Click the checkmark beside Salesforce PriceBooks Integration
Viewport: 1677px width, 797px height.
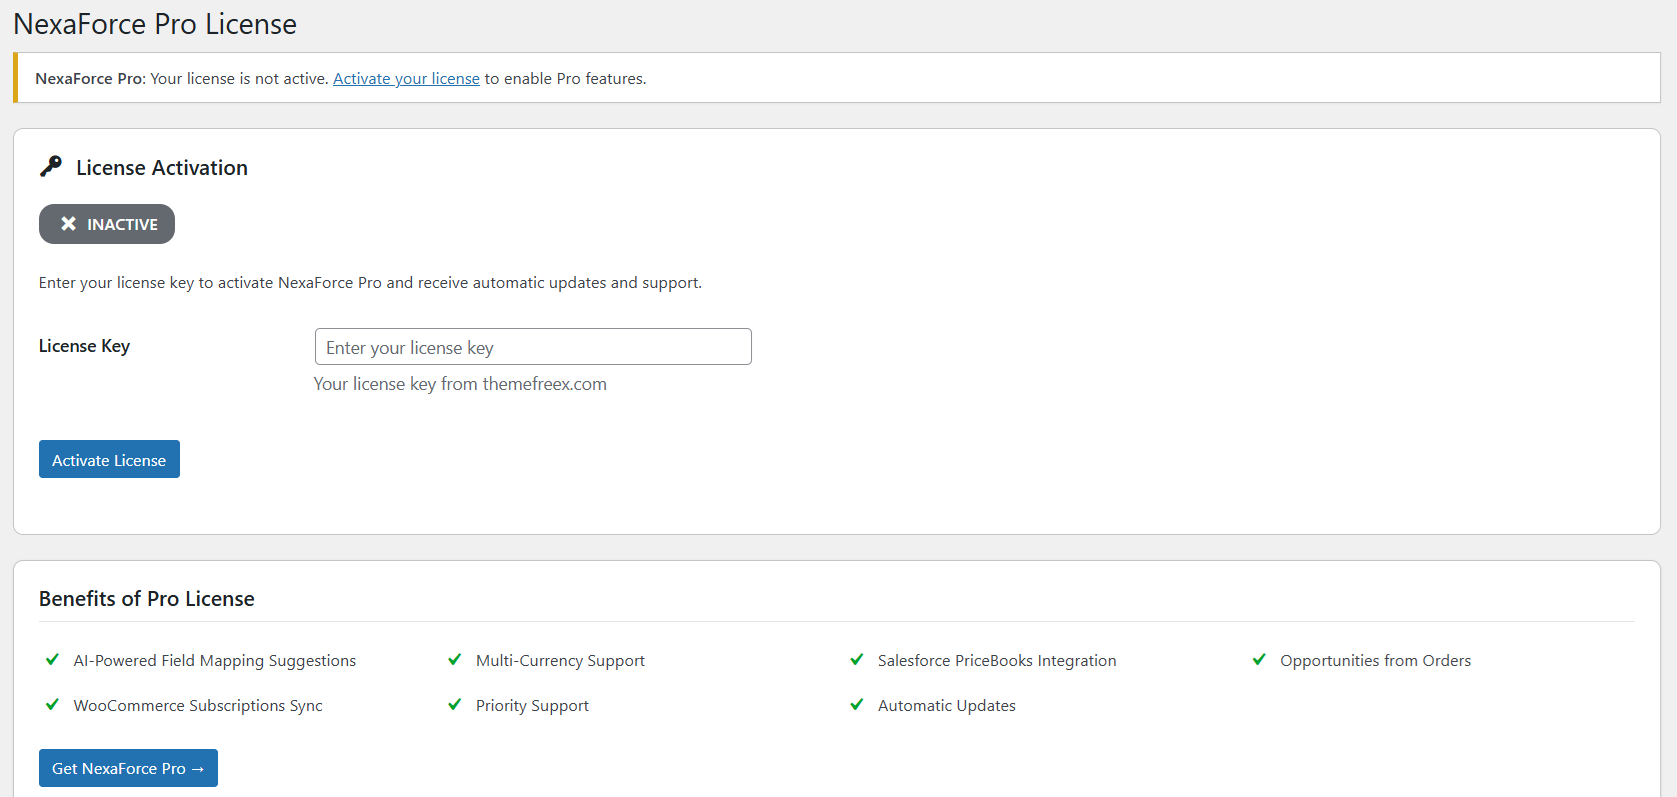857,660
